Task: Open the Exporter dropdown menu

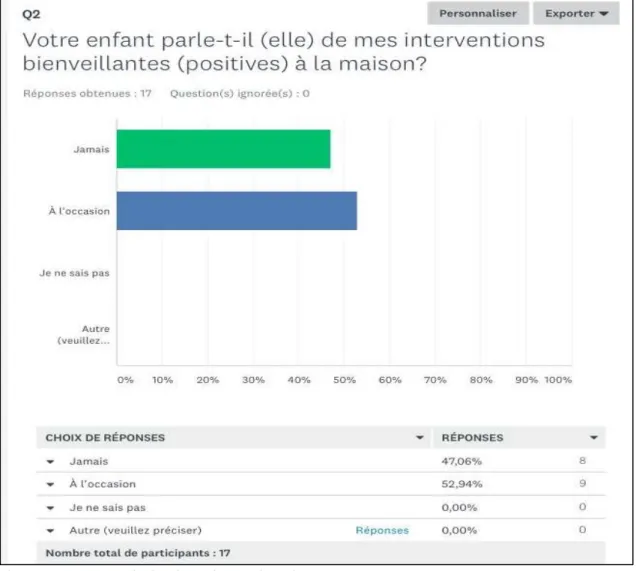Action: pyautogui.click(x=576, y=13)
